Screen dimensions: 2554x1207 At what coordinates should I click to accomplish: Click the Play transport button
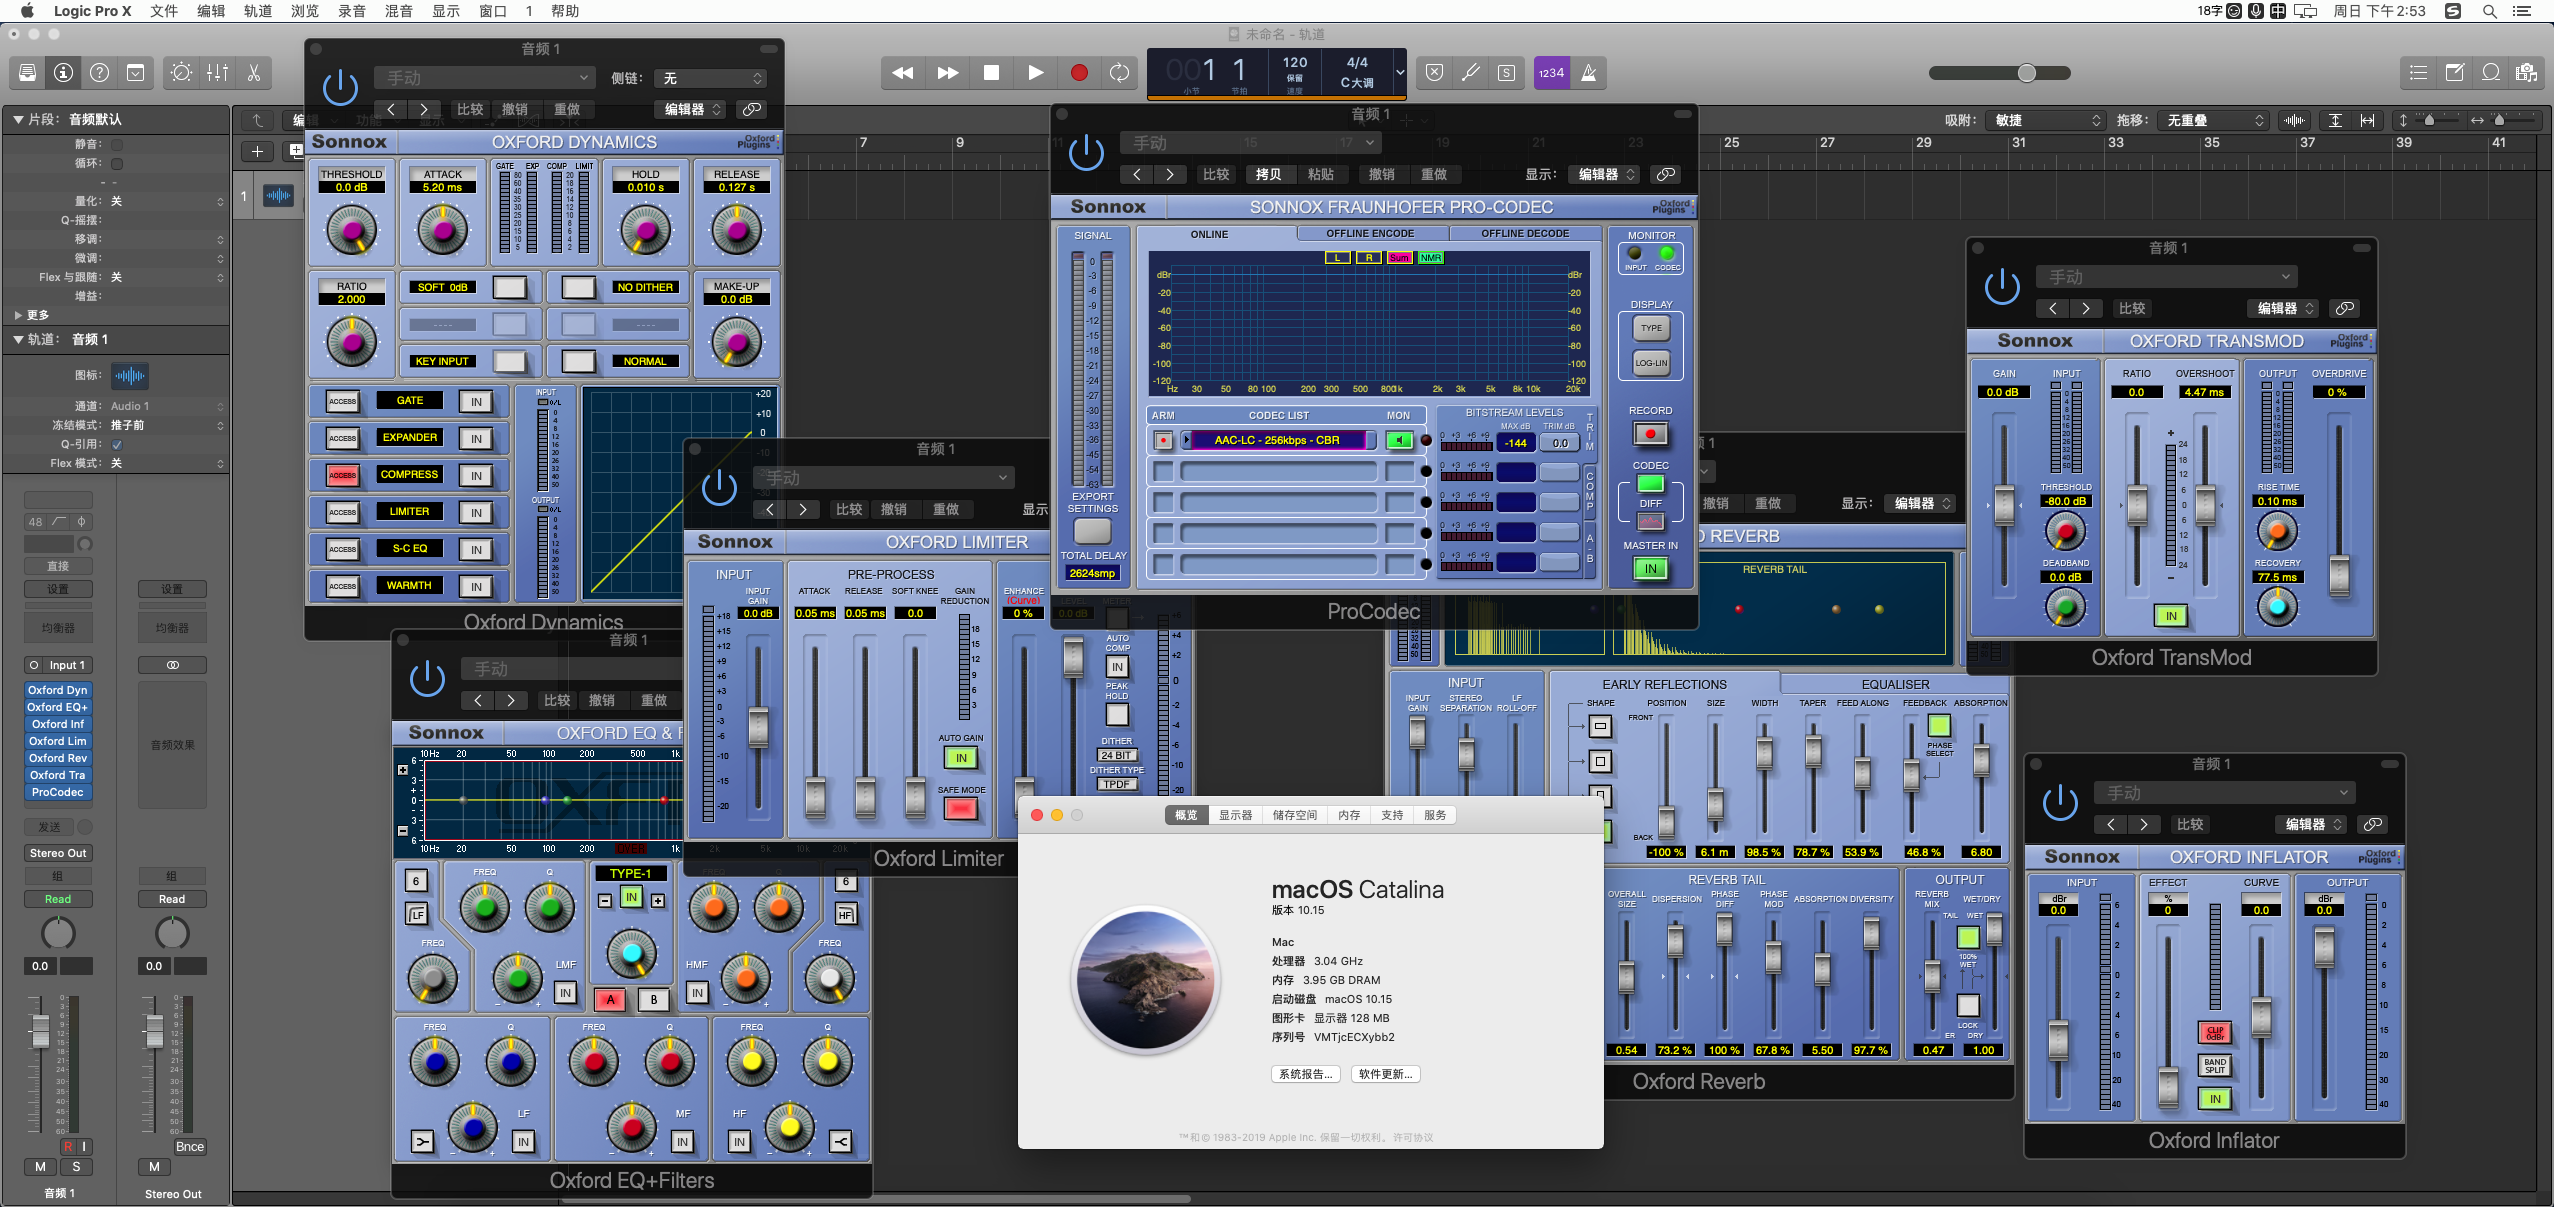pyautogui.click(x=1035, y=72)
